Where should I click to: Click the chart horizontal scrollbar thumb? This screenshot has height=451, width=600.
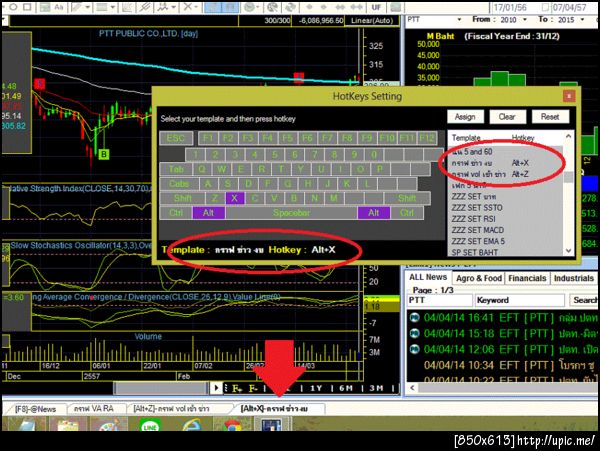161,388
